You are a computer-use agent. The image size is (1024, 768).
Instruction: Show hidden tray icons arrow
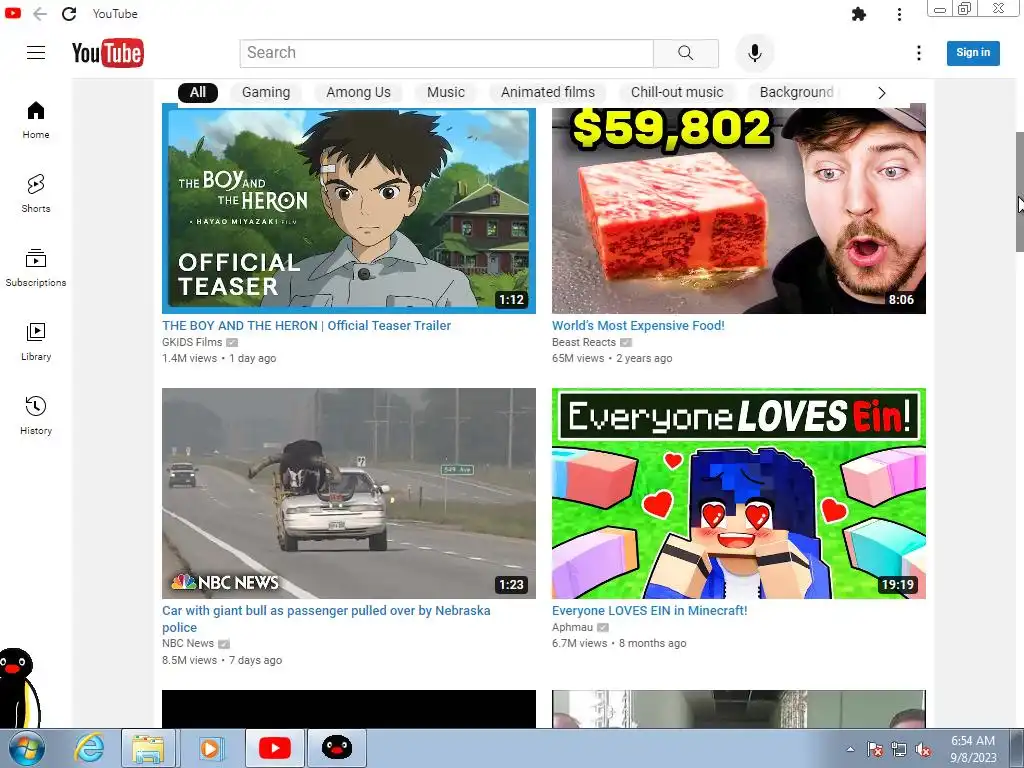point(850,750)
